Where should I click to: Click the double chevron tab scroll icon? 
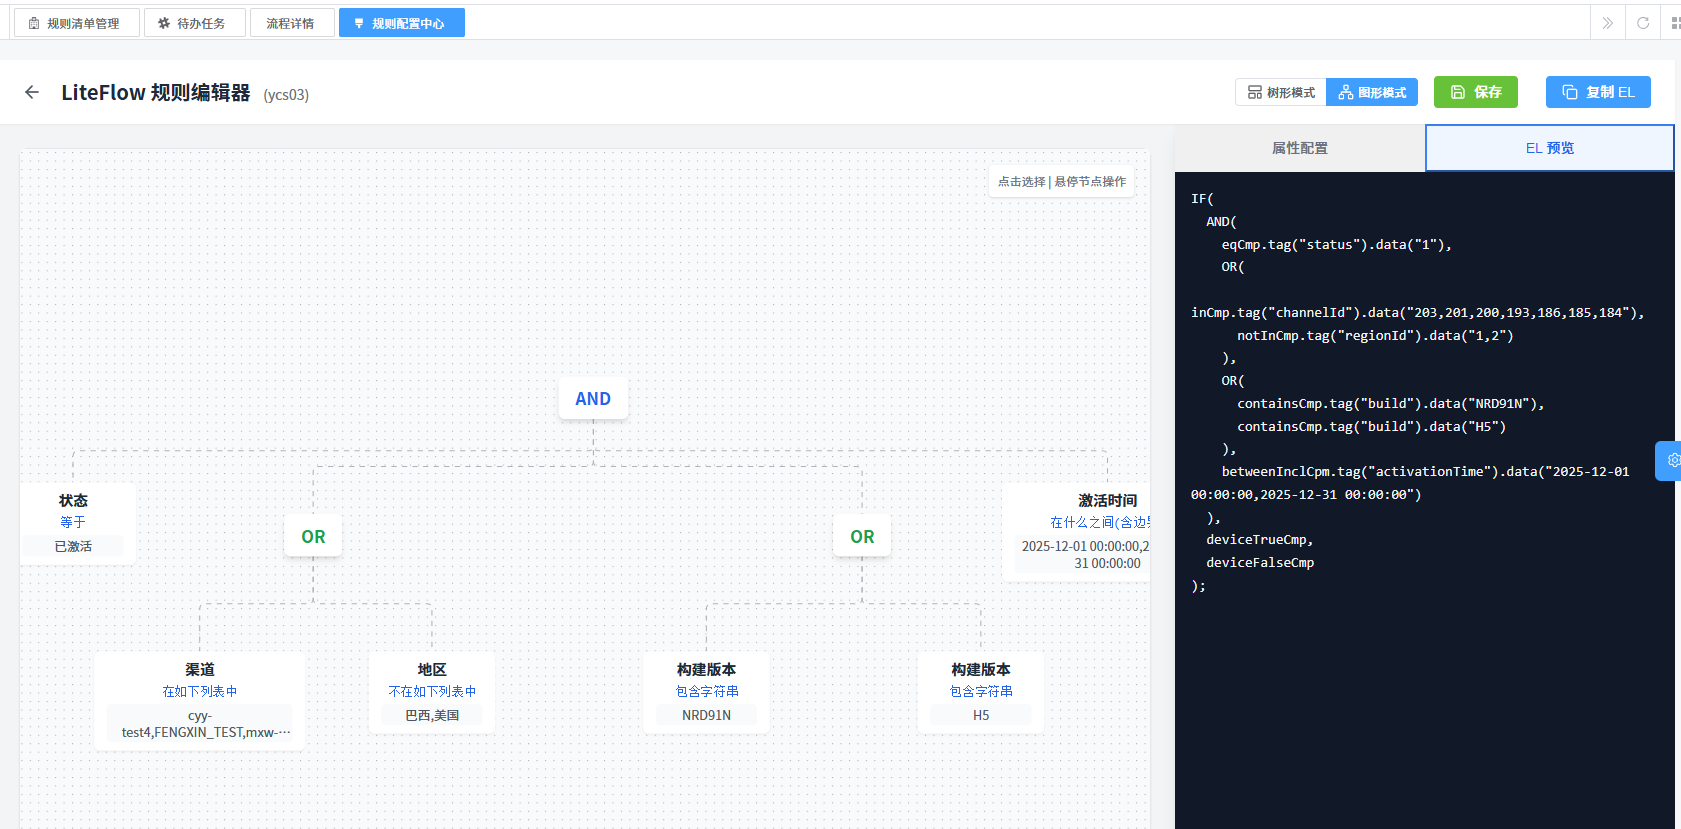click(x=1607, y=23)
